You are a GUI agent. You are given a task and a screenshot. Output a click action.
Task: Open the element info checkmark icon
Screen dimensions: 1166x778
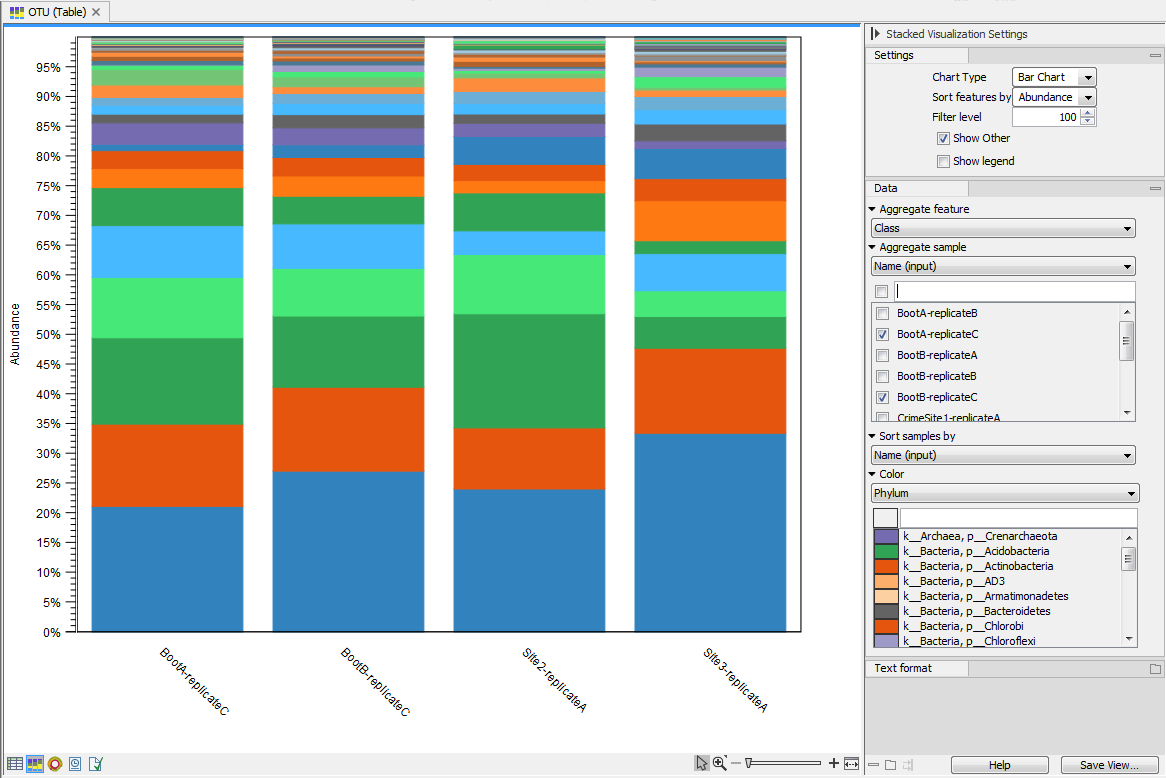(95, 764)
